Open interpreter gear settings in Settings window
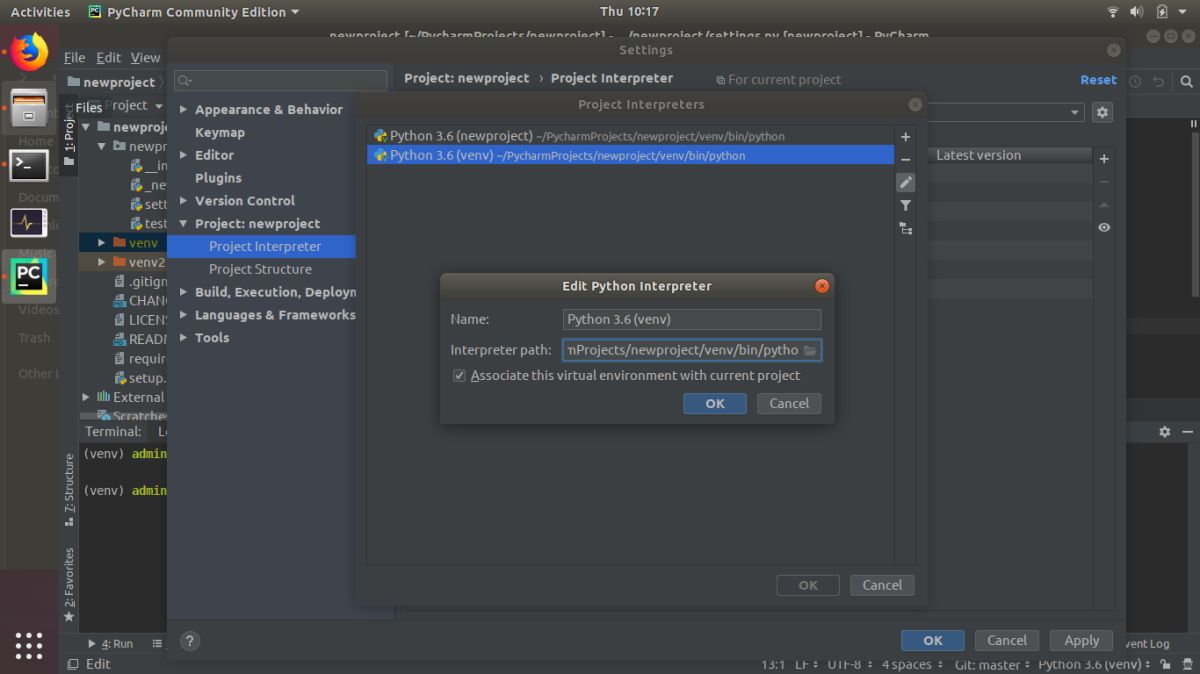This screenshot has height=674, width=1200. pos(1102,112)
